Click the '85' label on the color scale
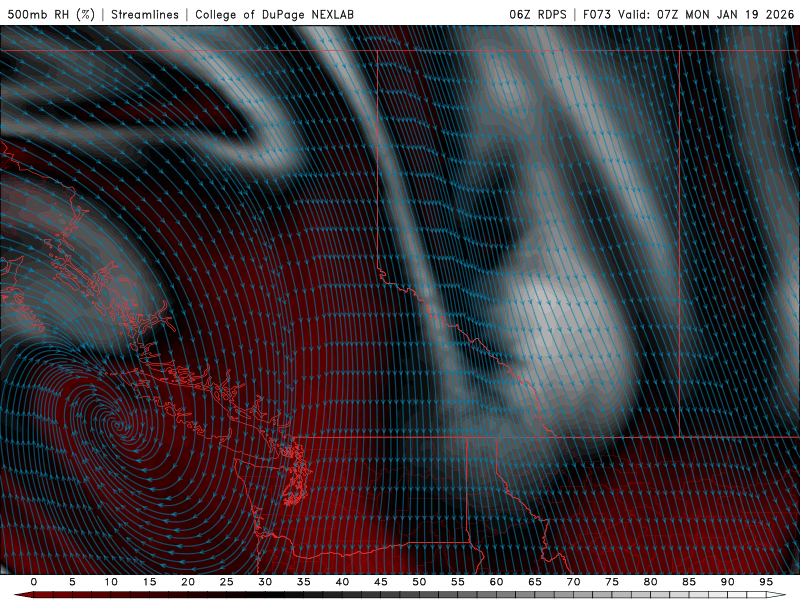 (689, 582)
